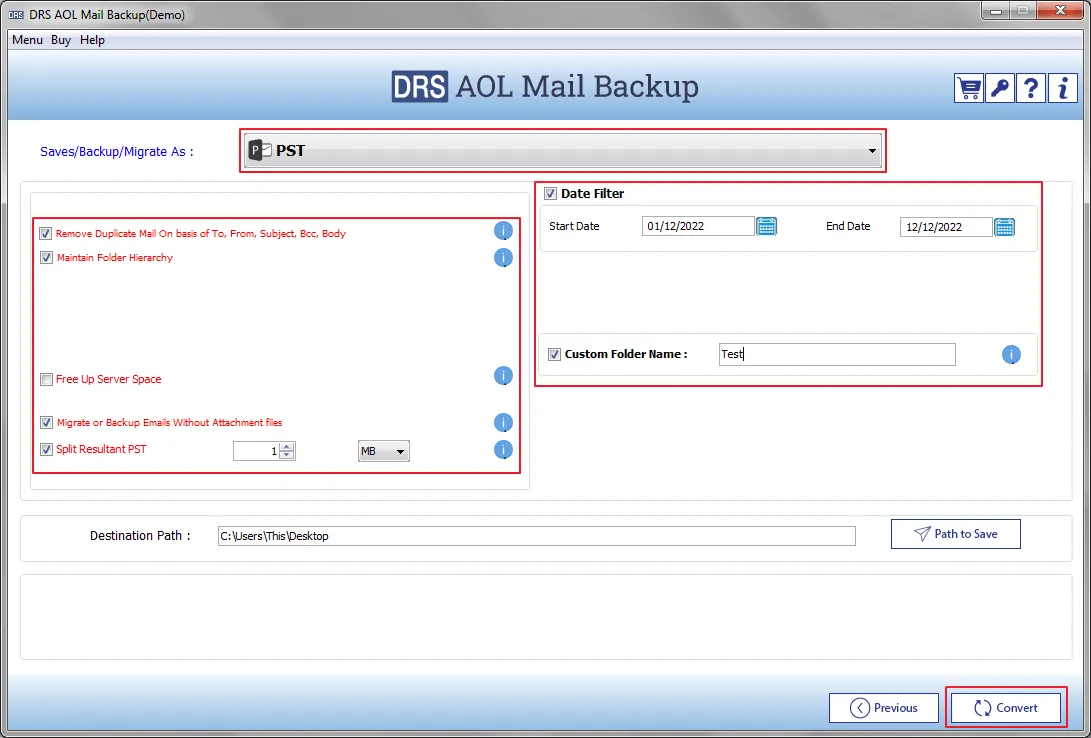This screenshot has height=738, width=1091.
Task: Click the DRS app icon in title bar
Action: [x=16, y=15]
